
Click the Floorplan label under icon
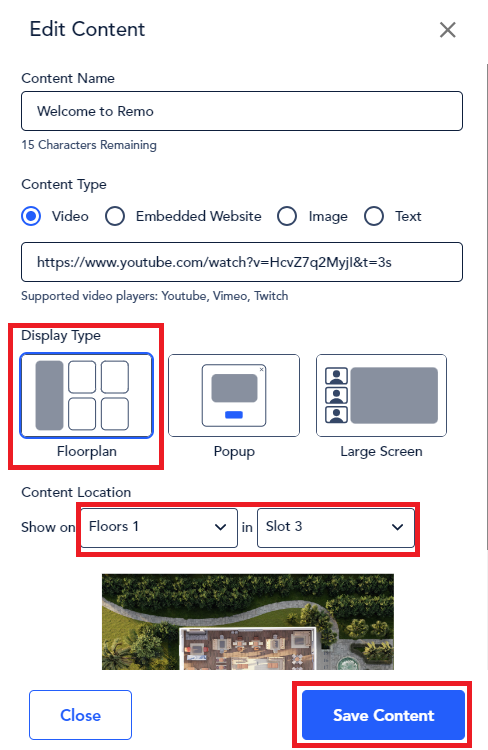[87, 452]
